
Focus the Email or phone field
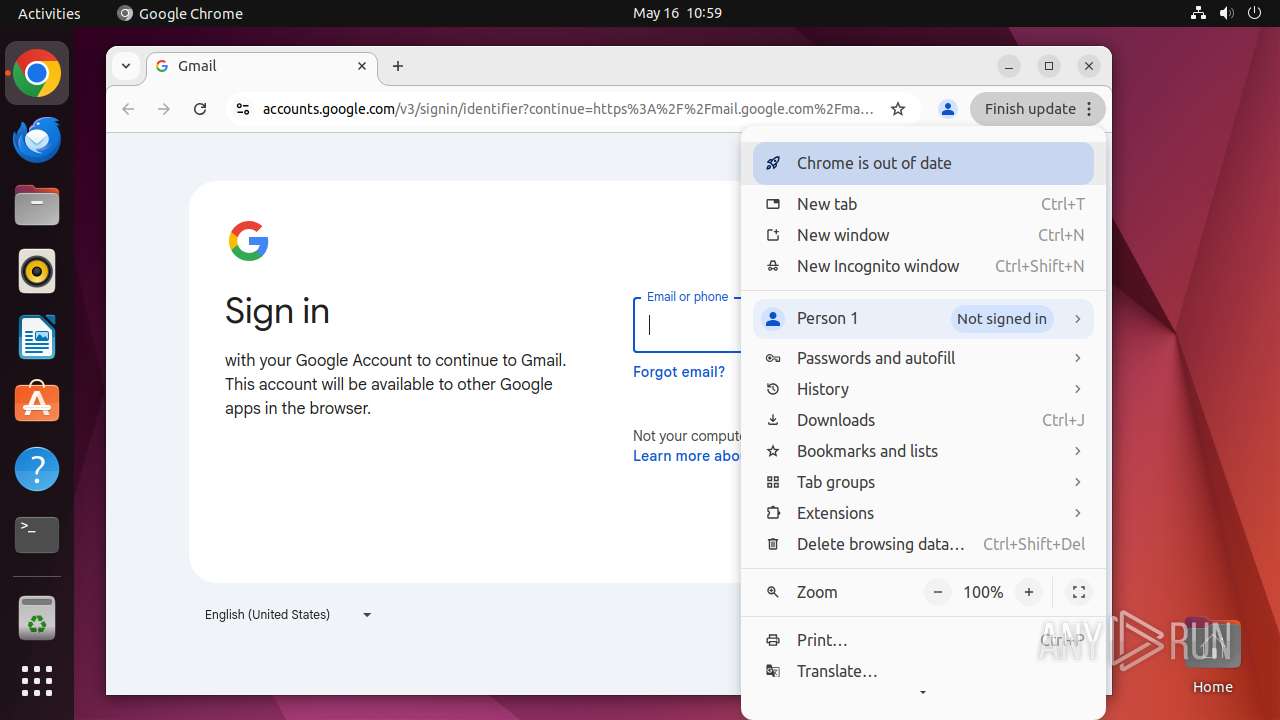pyautogui.click(x=688, y=325)
